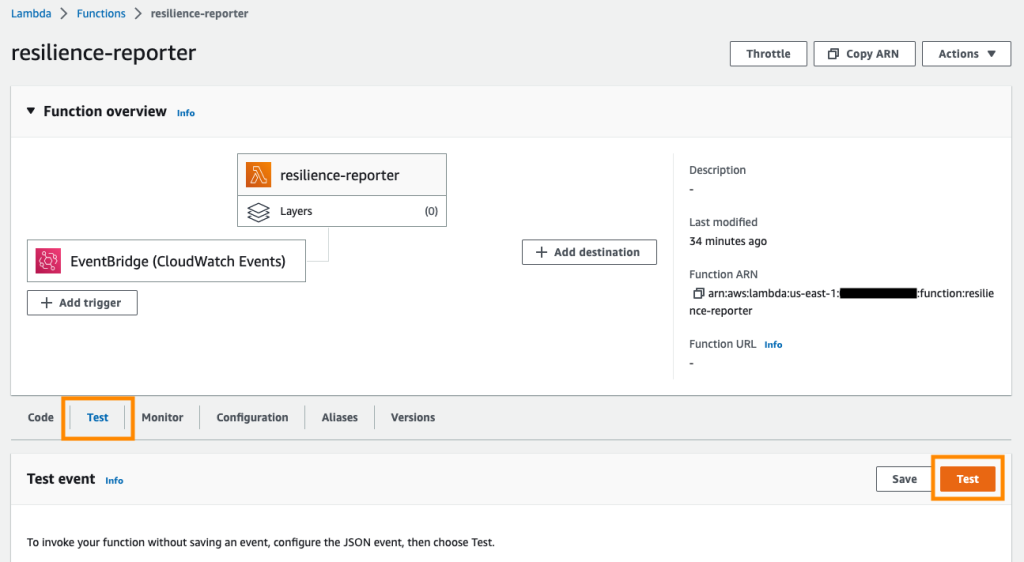The image size is (1024, 562).
Task: Click the EventBridge trigger icon
Action: click(x=48, y=261)
